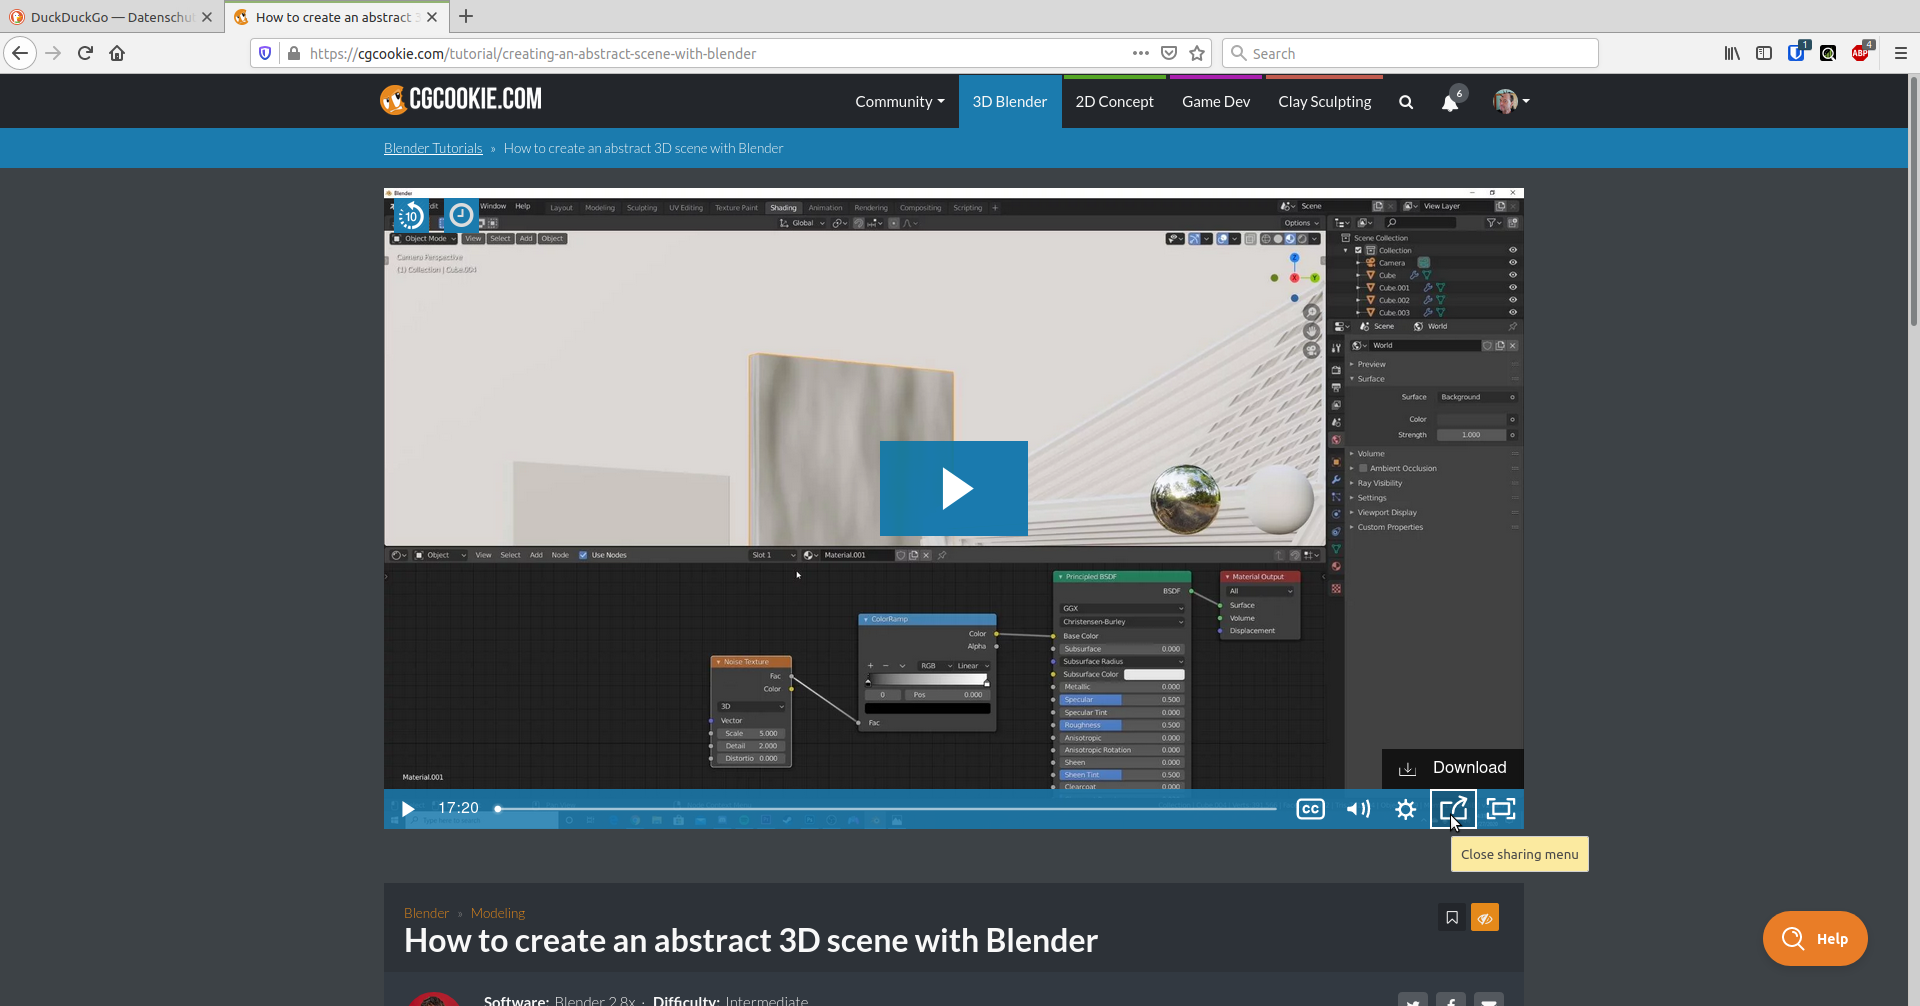Click the Qwant extension icon
Screen dimensions: 1920x1006
click(1828, 53)
